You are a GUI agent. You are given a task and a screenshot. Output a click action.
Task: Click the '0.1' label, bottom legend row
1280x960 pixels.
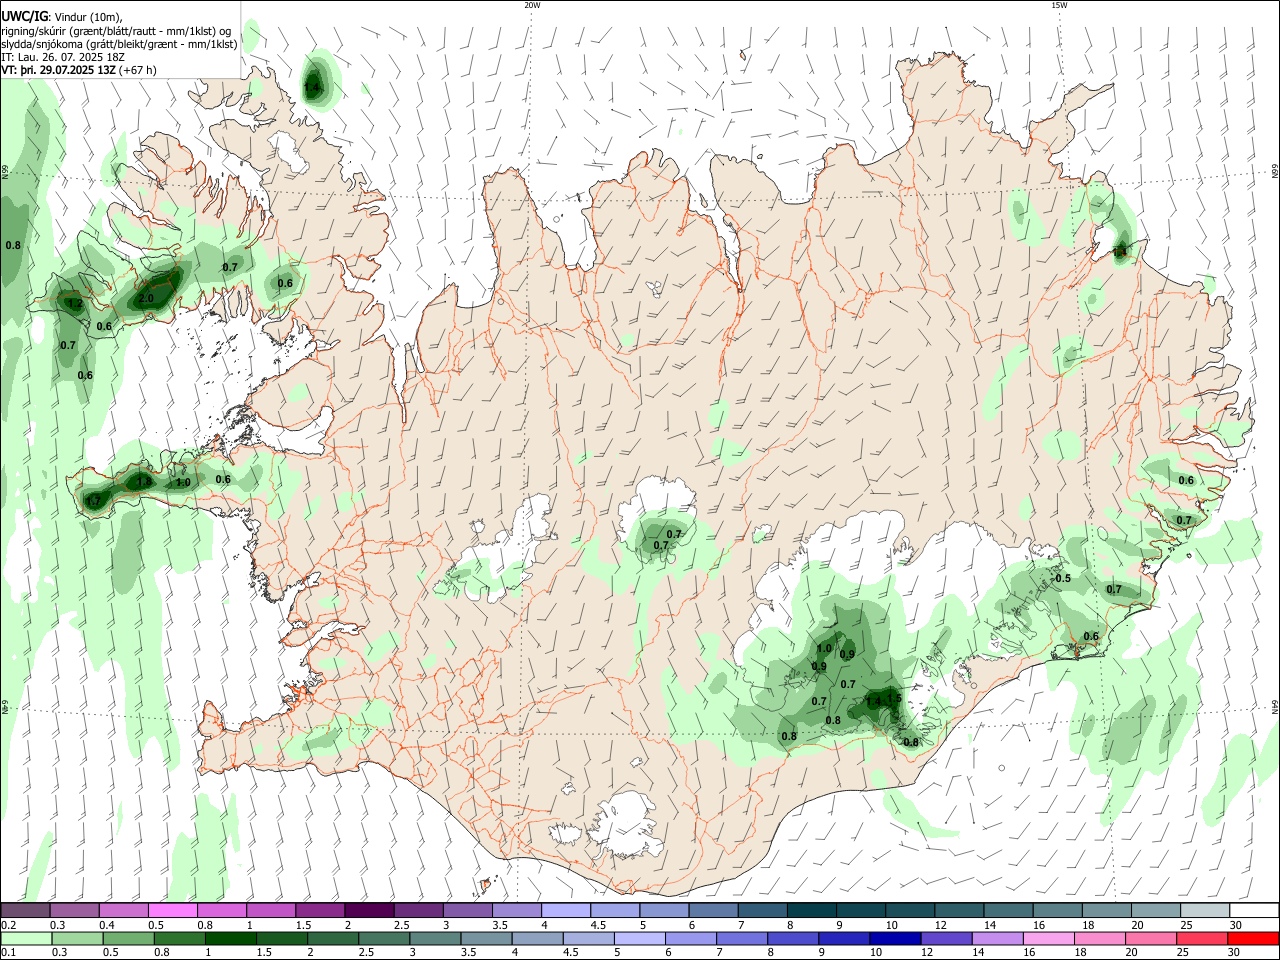click(7, 953)
